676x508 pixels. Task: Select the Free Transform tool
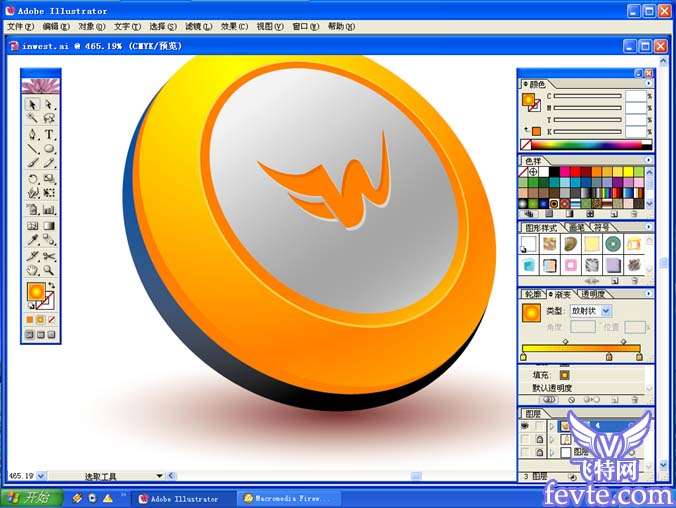[49, 193]
